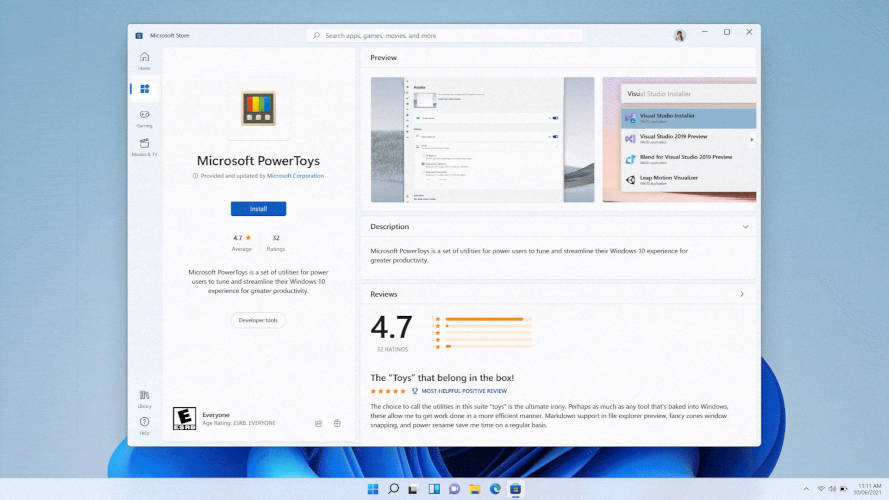Open Chat from the taskbar
The width and height of the screenshot is (889, 500).
454,489
